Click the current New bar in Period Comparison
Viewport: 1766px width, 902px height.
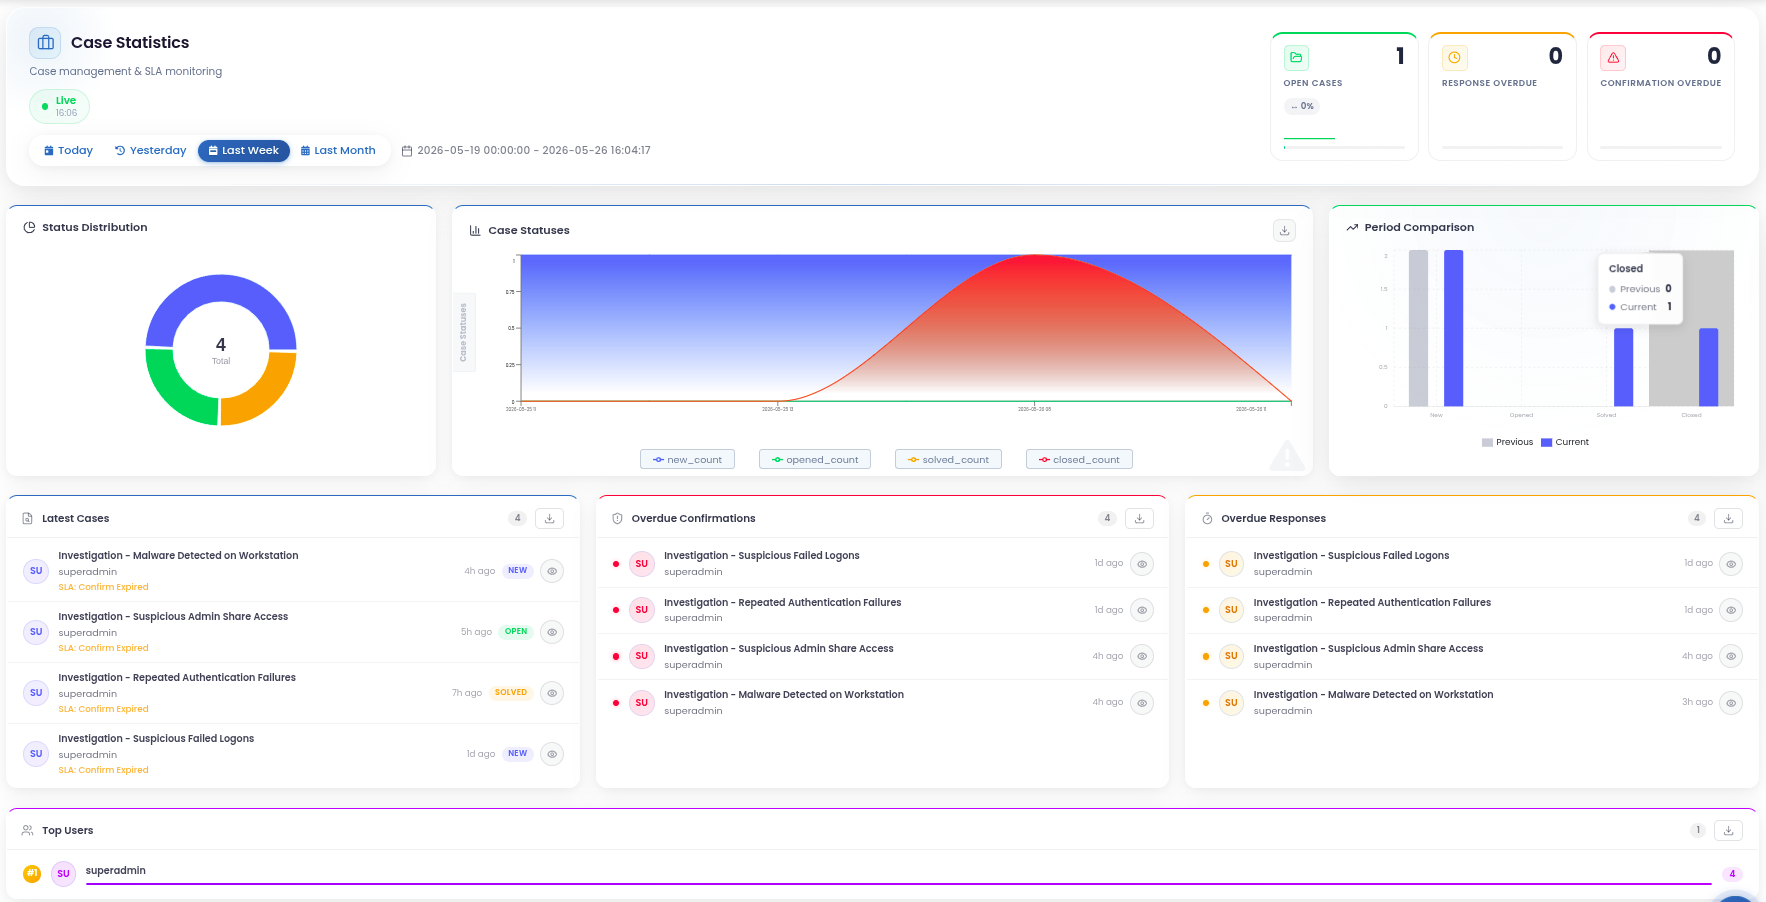coord(1453,328)
